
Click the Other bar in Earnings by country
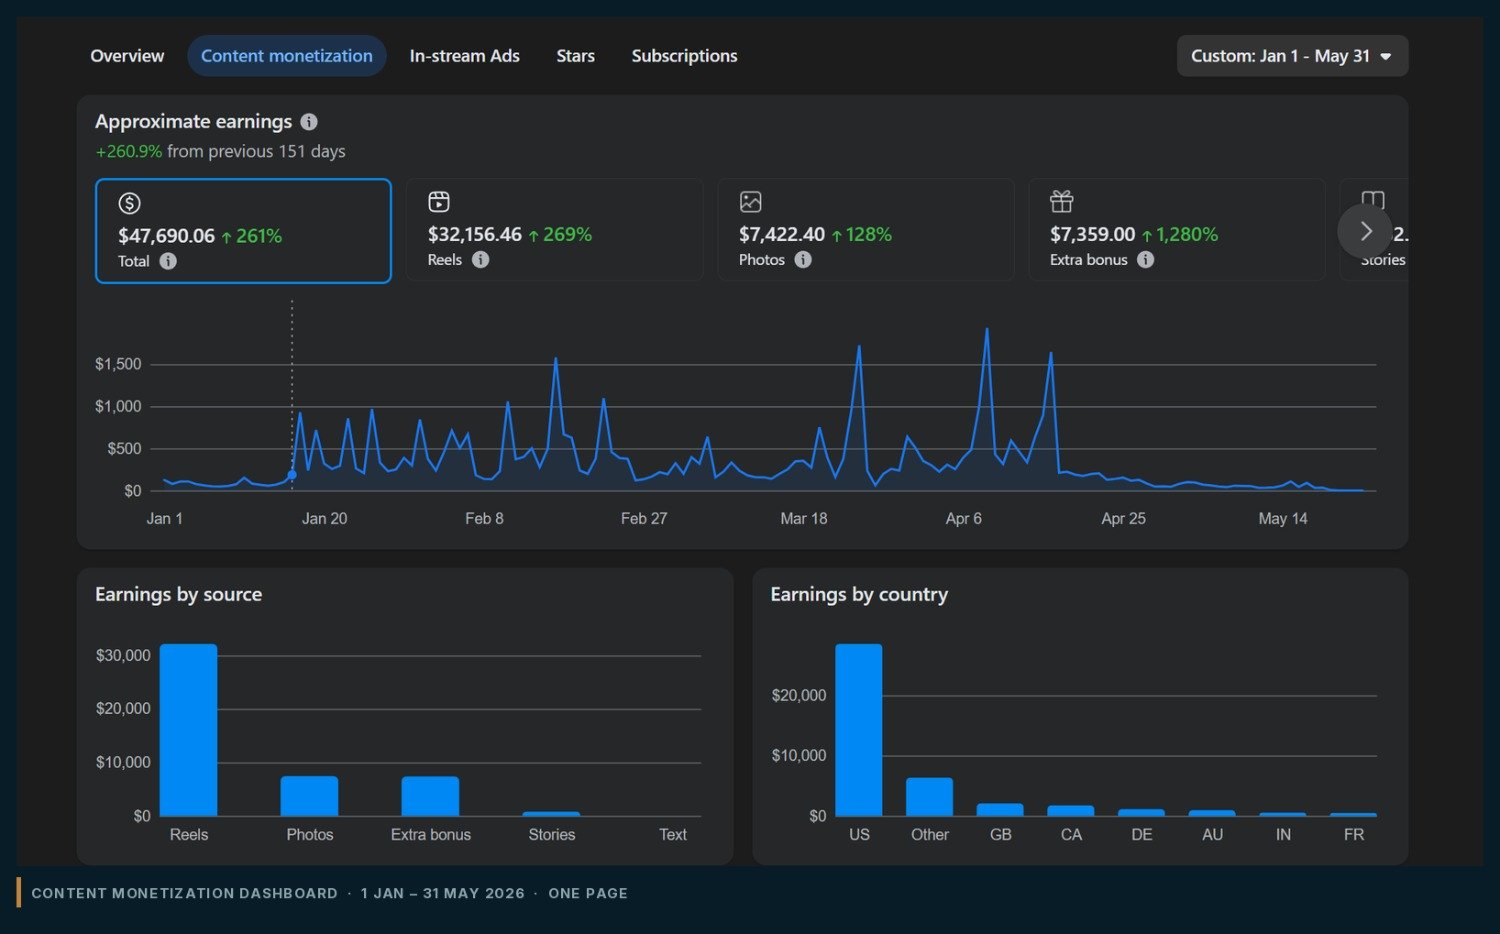click(x=929, y=797)
